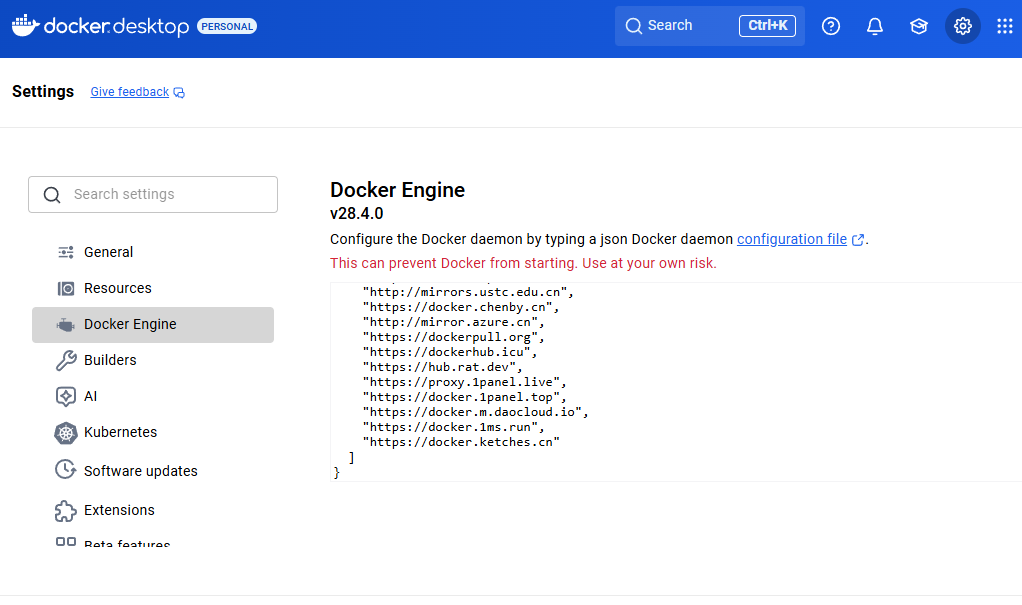Open the Learning center graduation cap icon

(x=918, y=26)
